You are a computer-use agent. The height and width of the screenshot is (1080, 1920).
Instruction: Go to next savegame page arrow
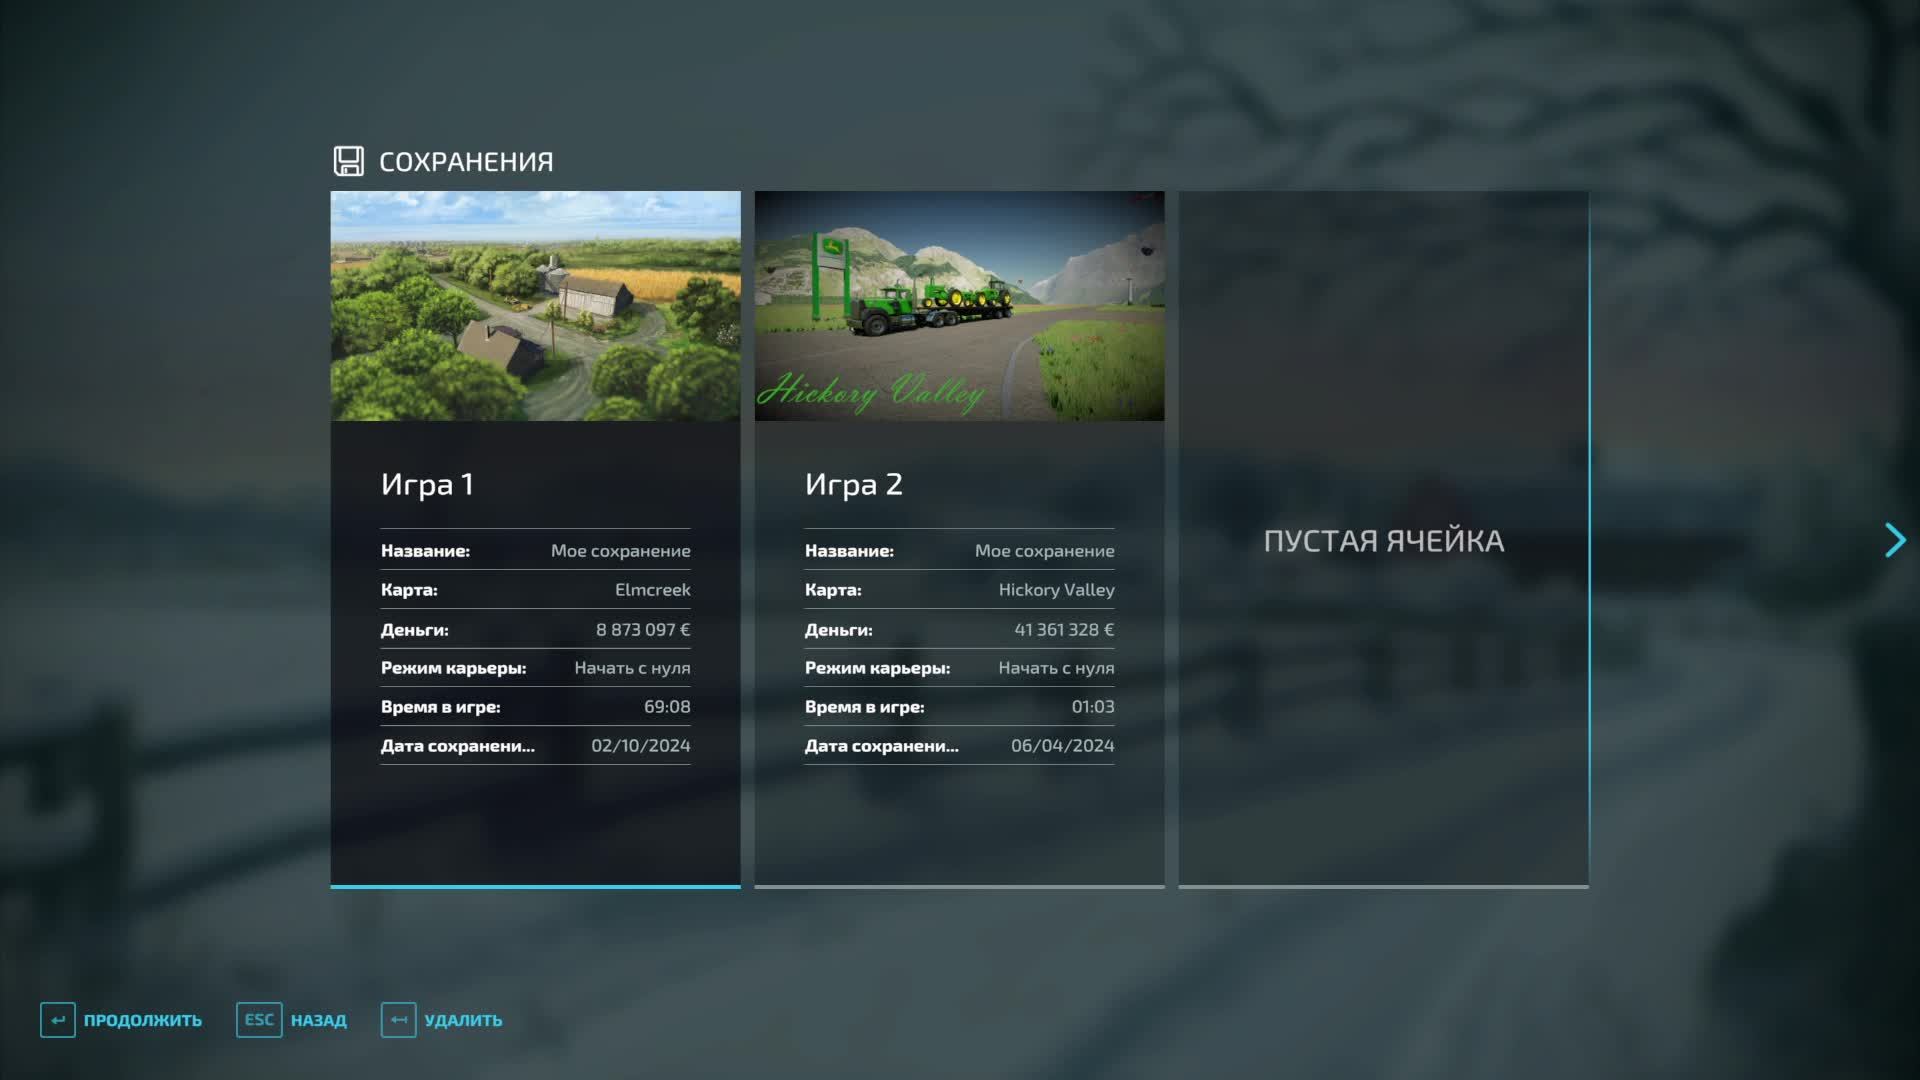pos(1894,540)
